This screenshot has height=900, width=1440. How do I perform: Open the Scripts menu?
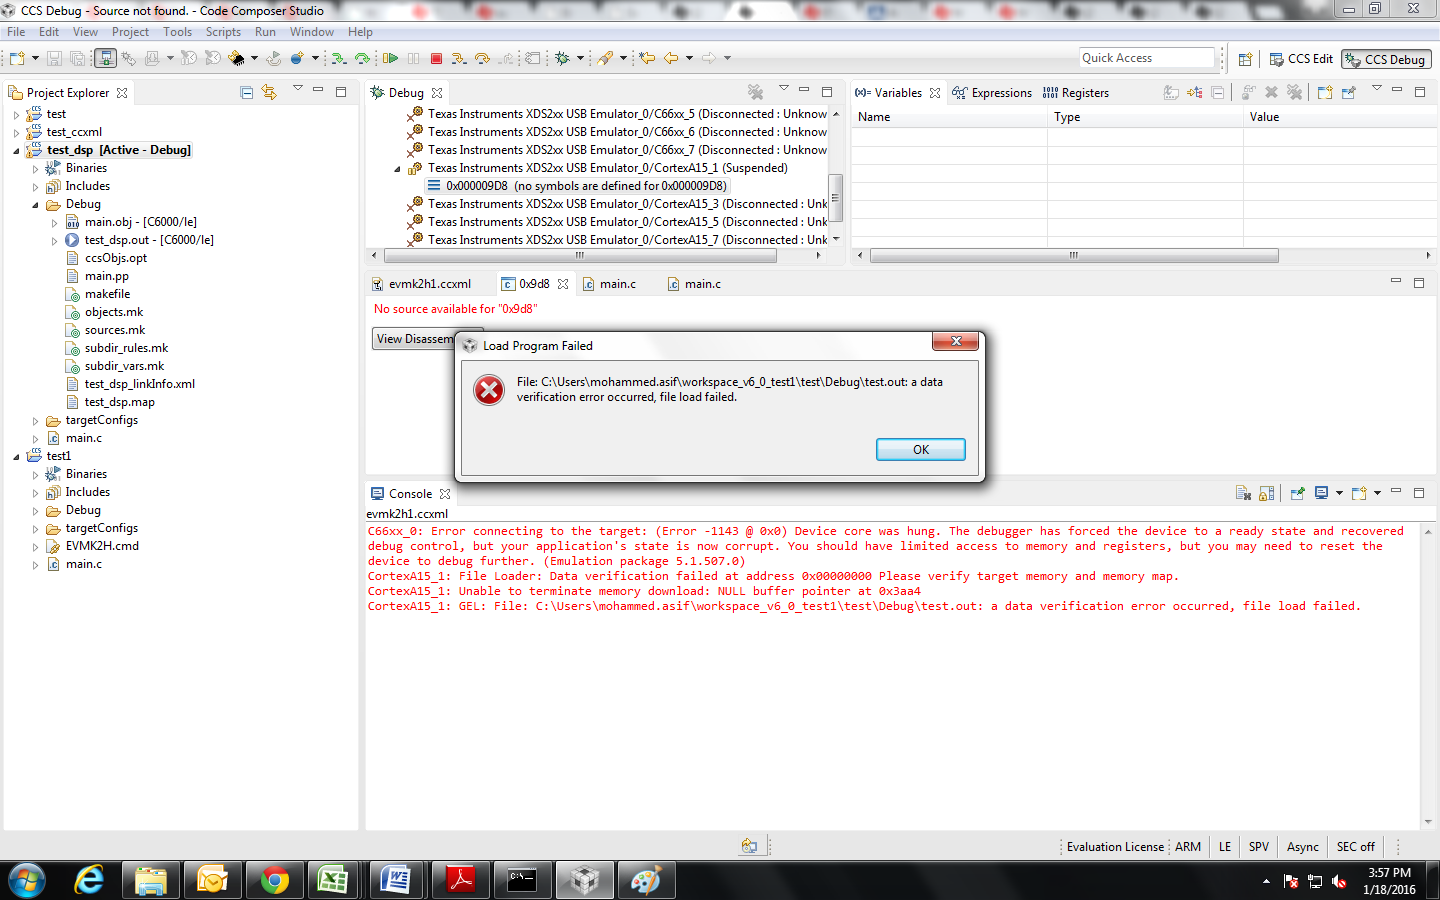[223, 32]
